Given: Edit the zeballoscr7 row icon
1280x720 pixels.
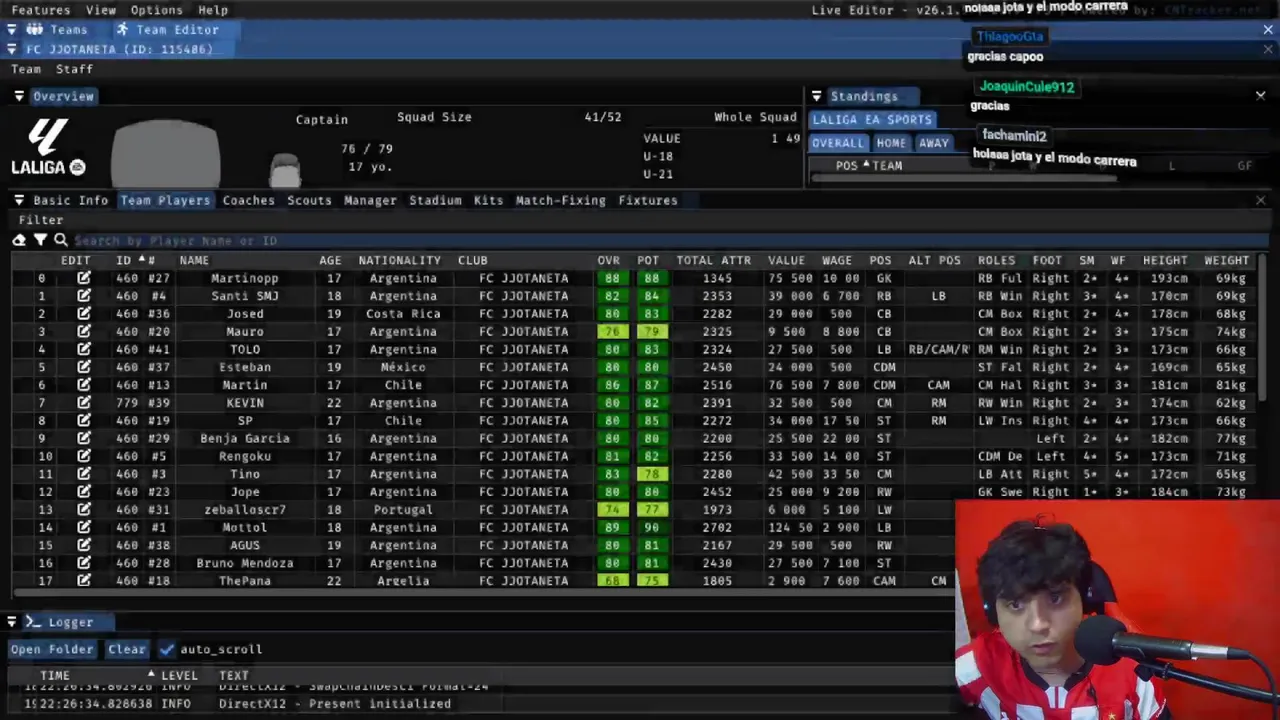Looking at the screenshot, I should [x=84, y=509].
